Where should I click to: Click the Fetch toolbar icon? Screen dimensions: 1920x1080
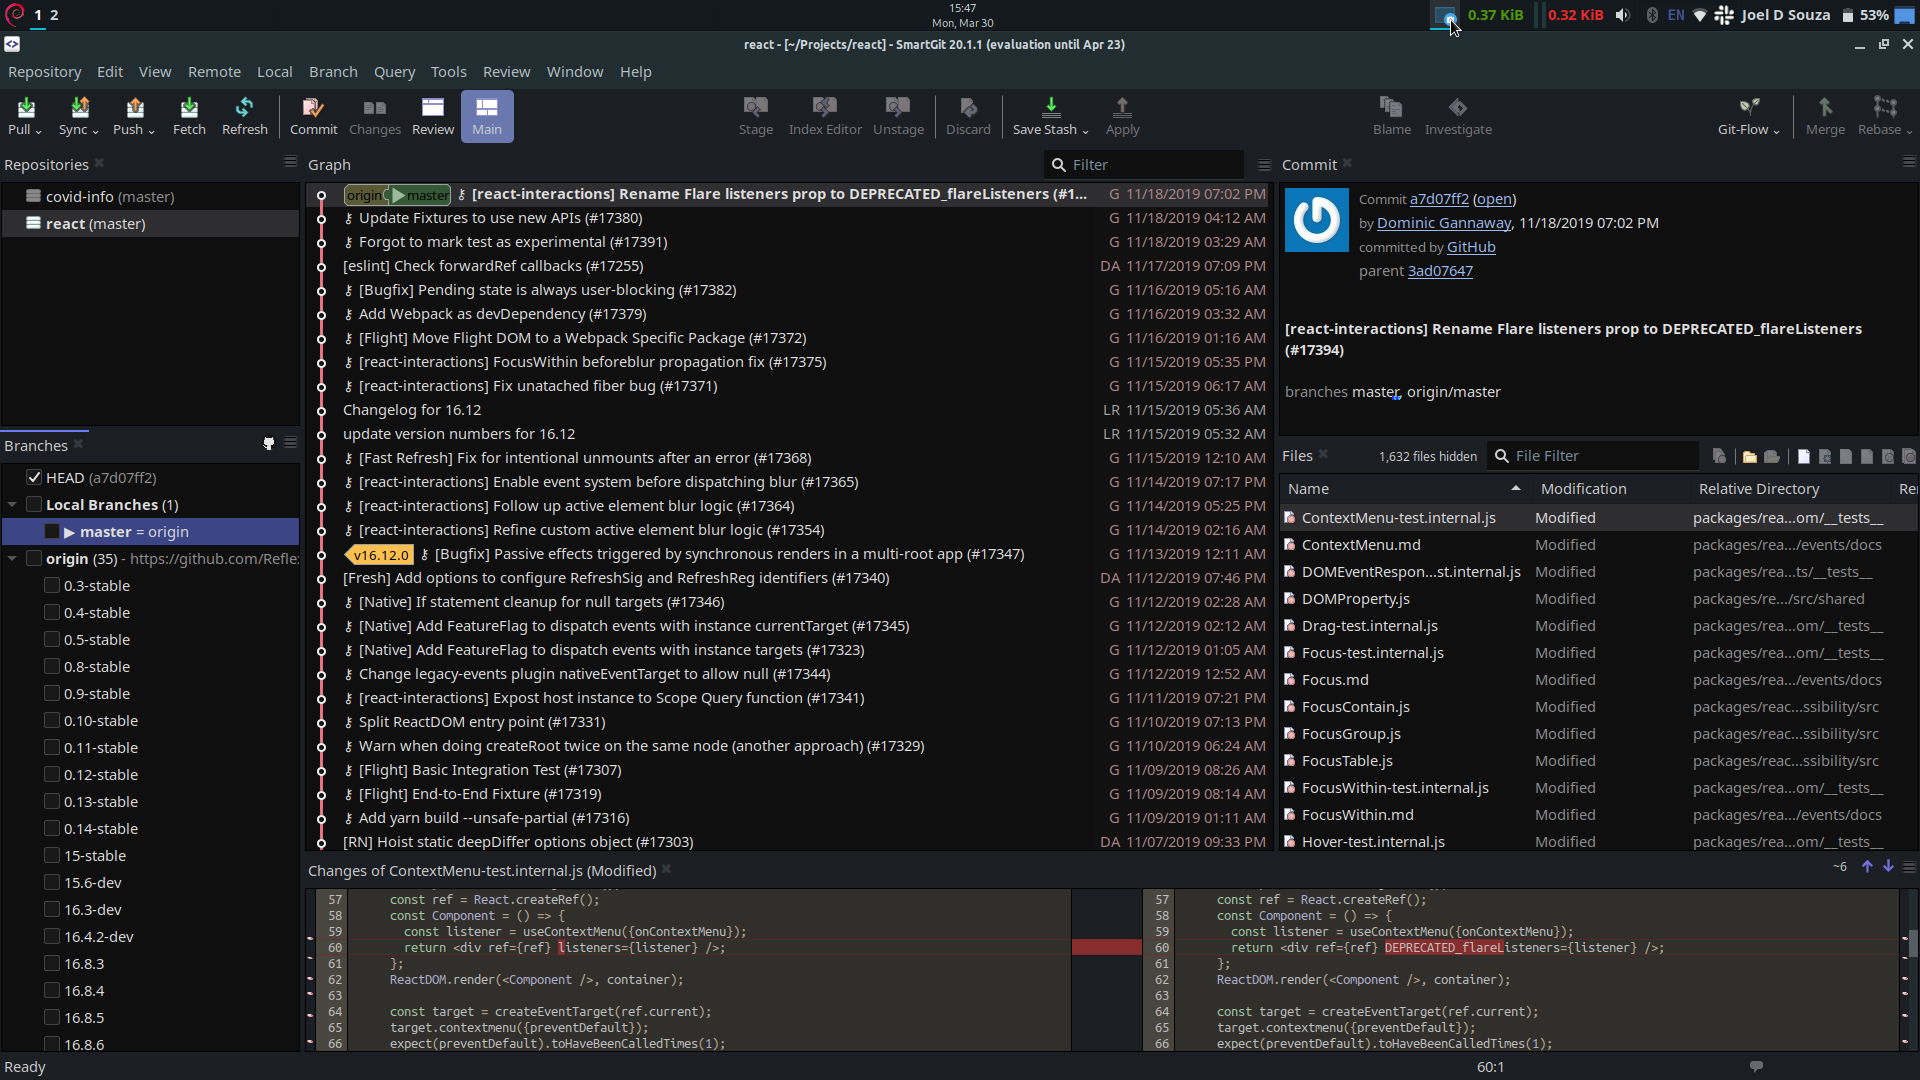(189, 116)
